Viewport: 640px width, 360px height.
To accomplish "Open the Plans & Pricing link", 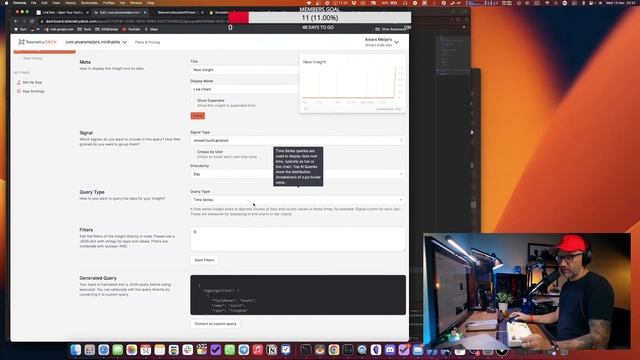I will tap(147, 42).
